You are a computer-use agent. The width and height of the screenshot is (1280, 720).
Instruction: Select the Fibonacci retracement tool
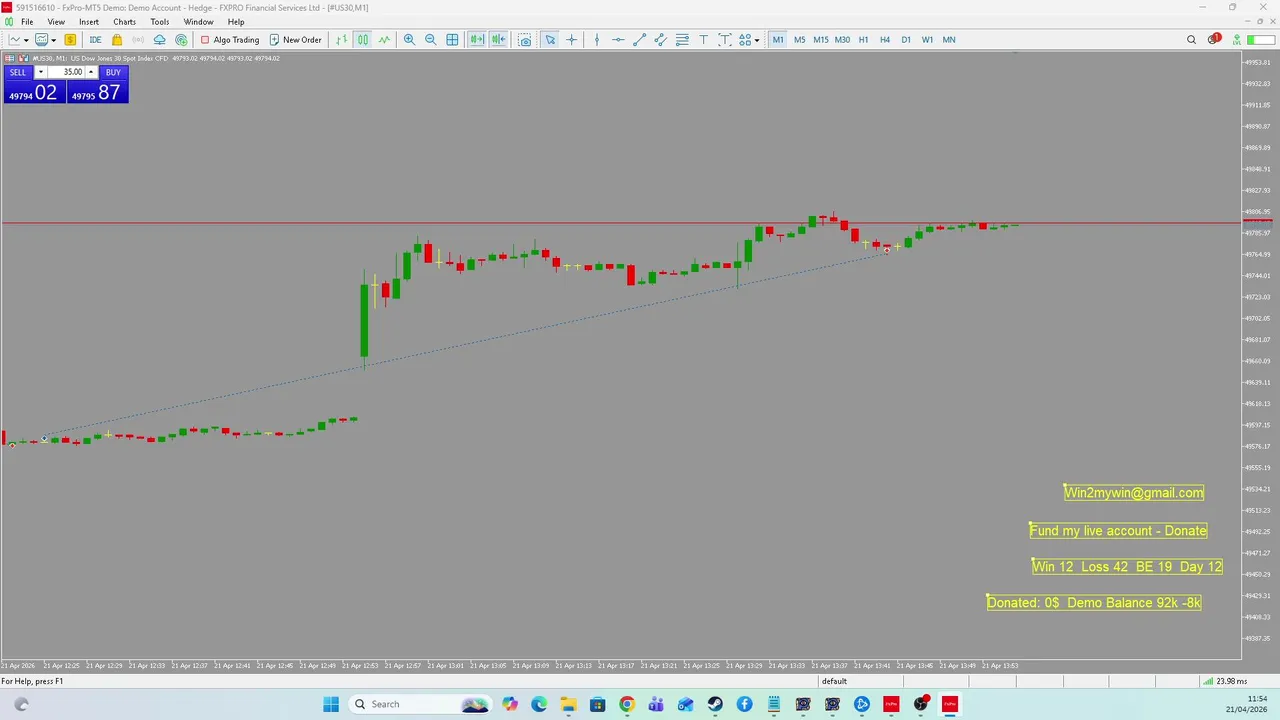(682, 40)
